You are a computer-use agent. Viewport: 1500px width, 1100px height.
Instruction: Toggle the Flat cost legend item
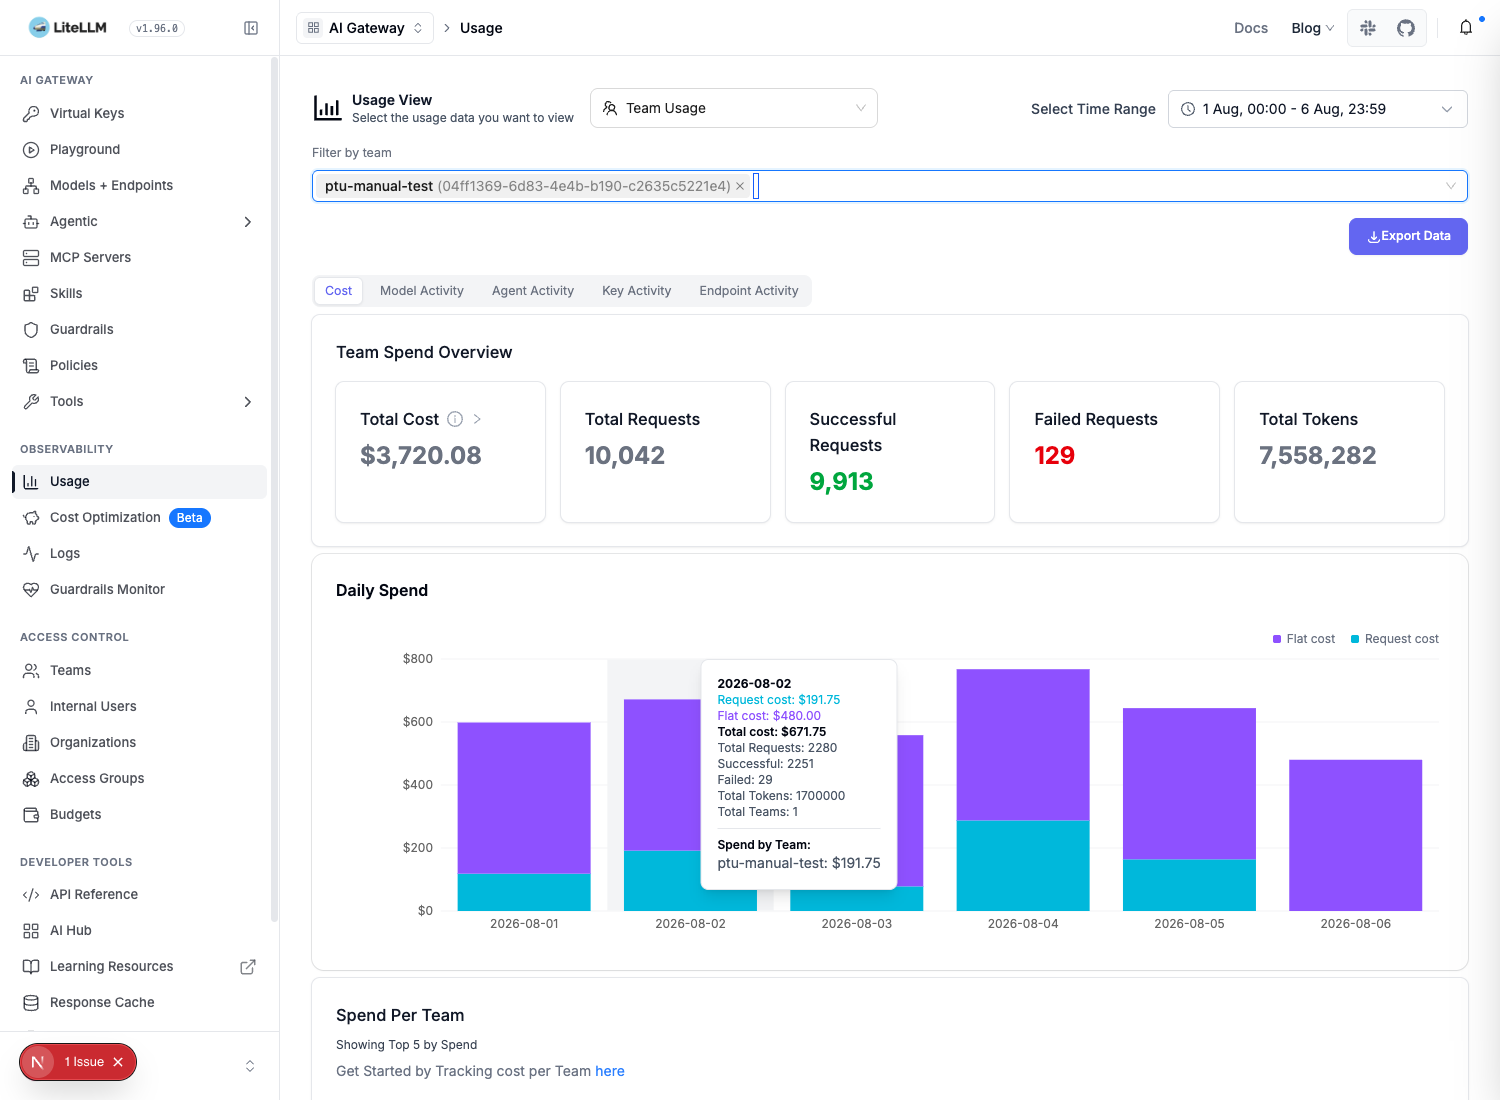click(x=1303, y=639)
